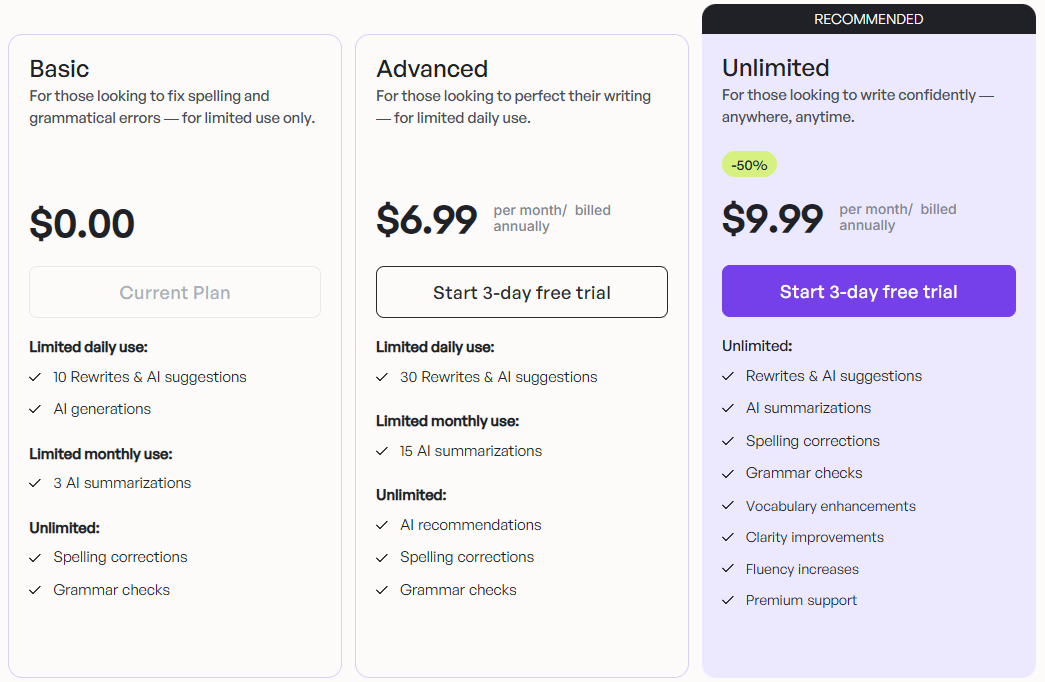This screenshot has height=682, width=1045.
Task: Select the checkmark beside Grammar checks in Basic
Action: point(35,589)
